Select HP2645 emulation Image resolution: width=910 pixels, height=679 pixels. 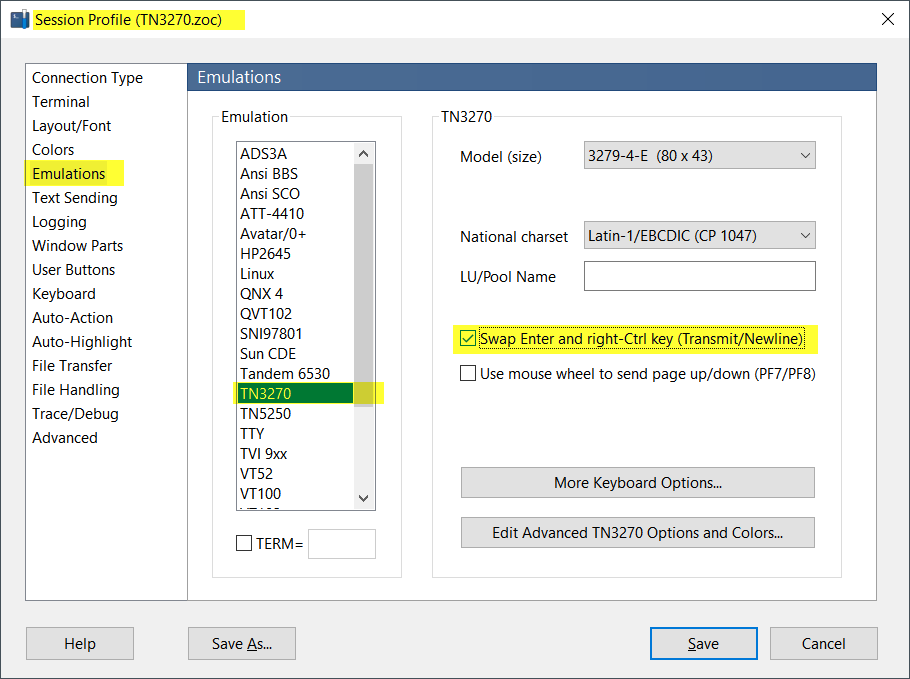pos(295,254)
